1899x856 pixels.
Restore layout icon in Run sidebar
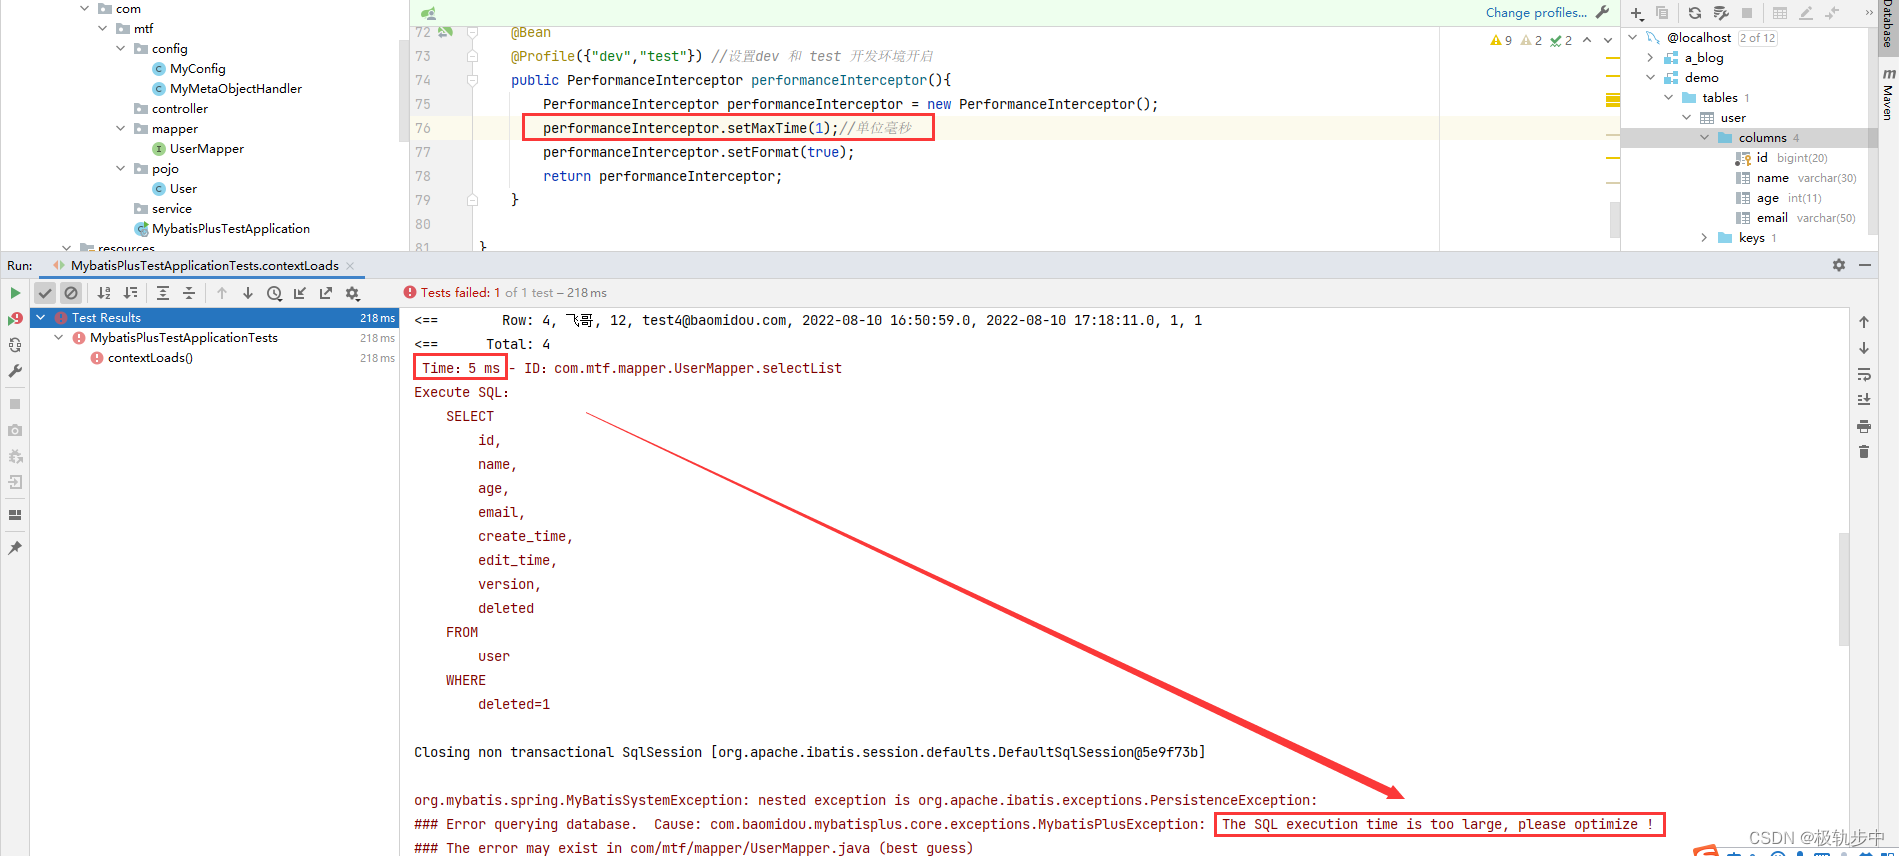pos(15,515)
